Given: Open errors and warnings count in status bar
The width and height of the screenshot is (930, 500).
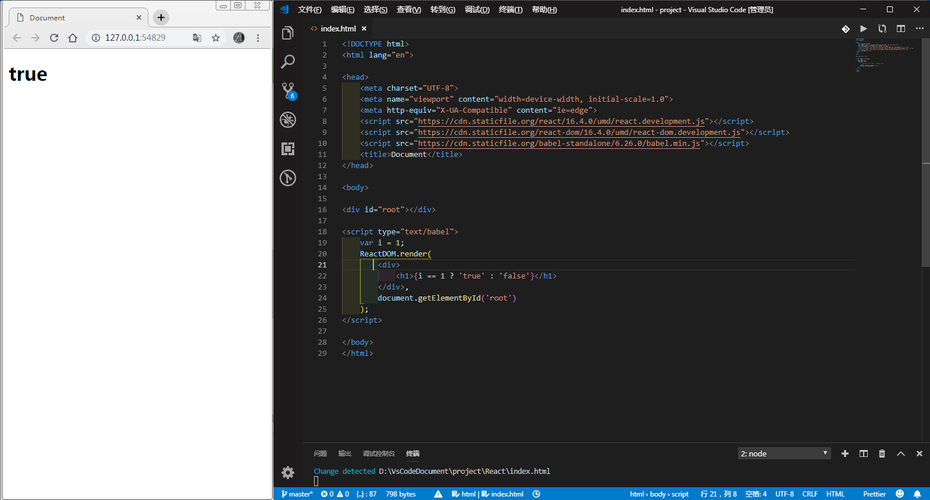Looking at the screenshot, I should (x=335, y=494).
